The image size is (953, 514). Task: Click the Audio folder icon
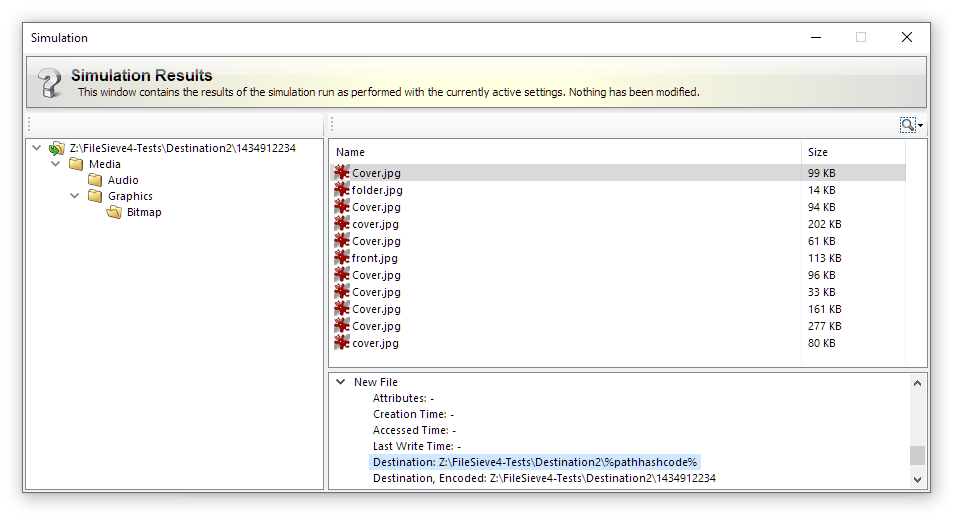pyautogui.click(x=95, y=180)
